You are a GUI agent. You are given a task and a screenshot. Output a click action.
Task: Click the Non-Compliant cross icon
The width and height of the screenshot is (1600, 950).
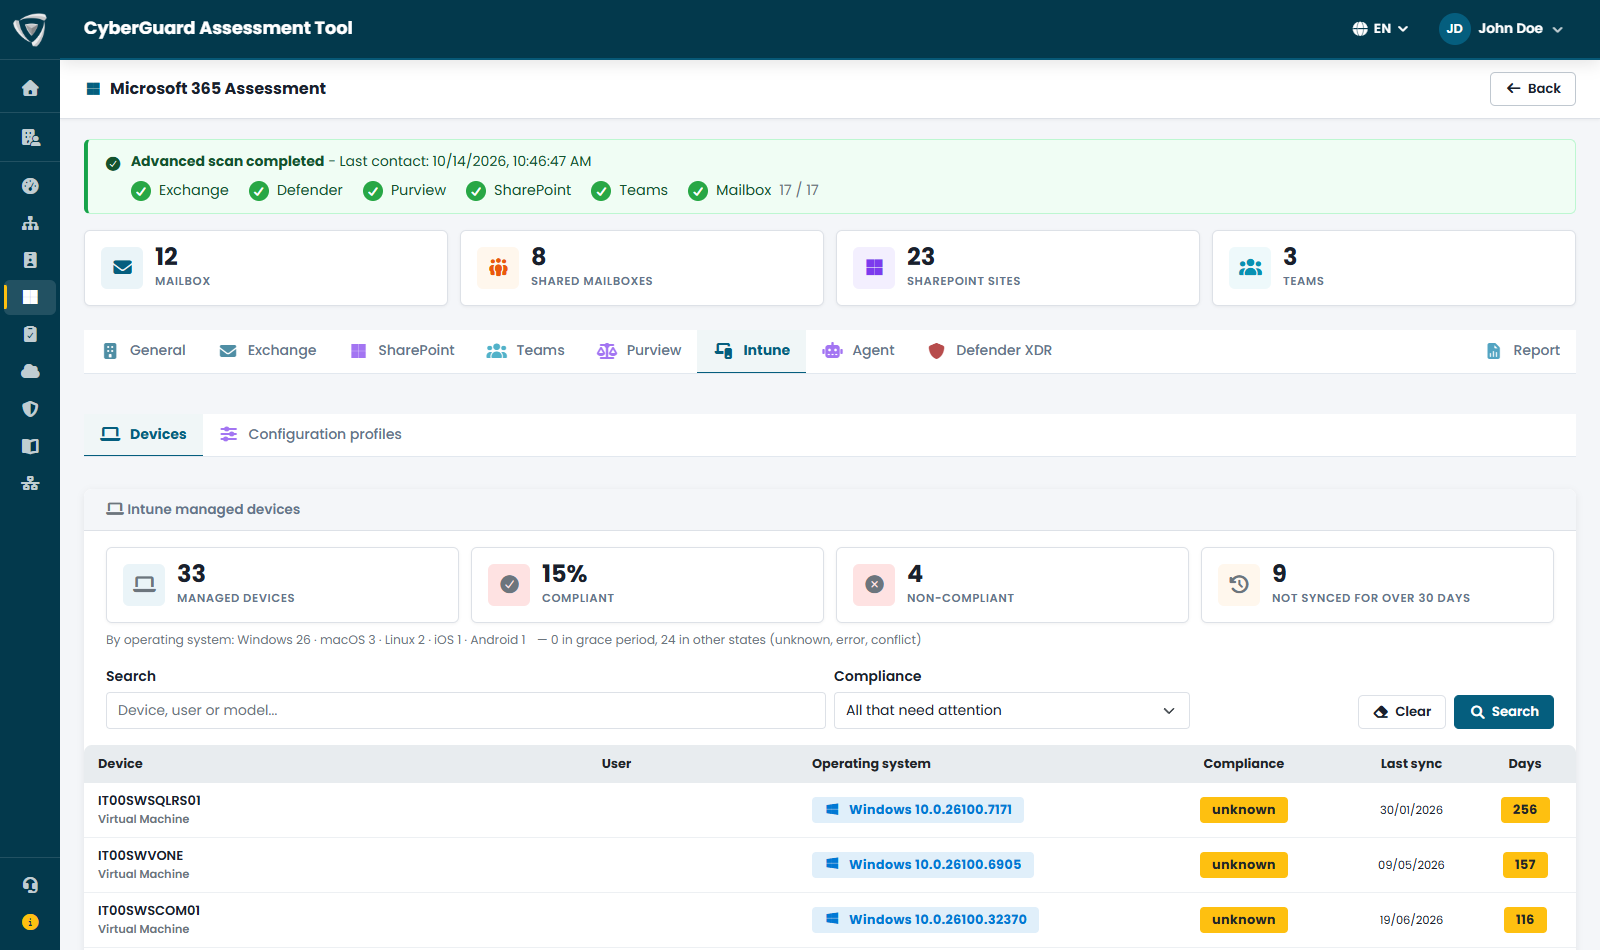coord(874,585)
